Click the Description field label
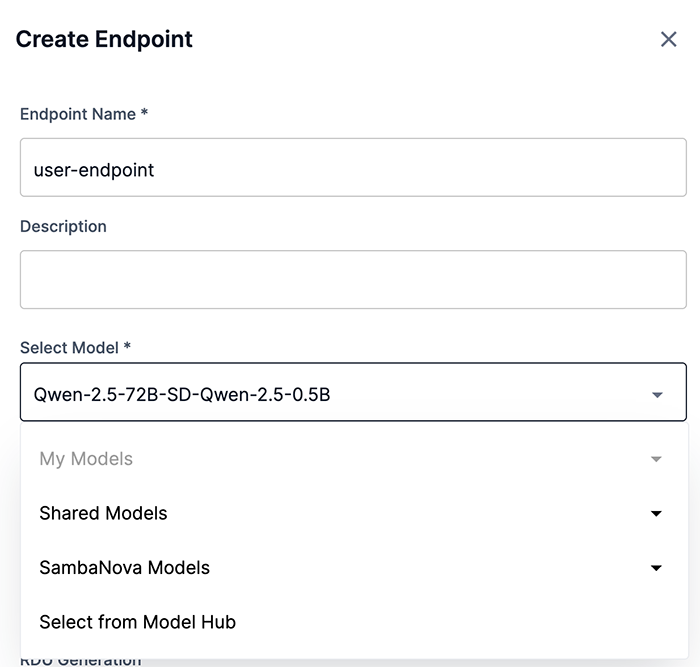This screenshot has width=700, height=667. tap(63, 226)
